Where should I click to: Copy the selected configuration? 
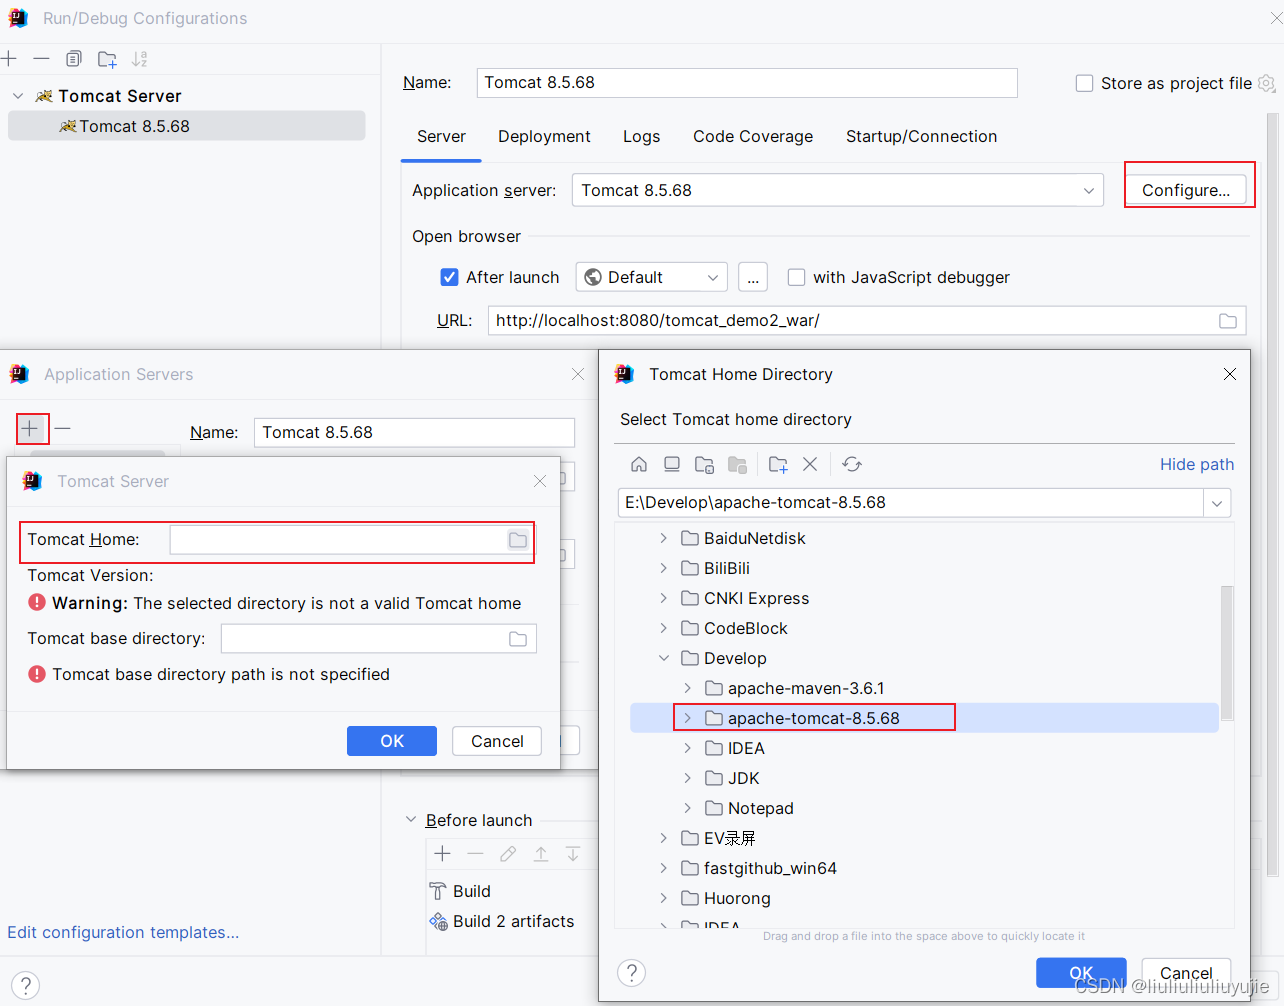point(74,59)
